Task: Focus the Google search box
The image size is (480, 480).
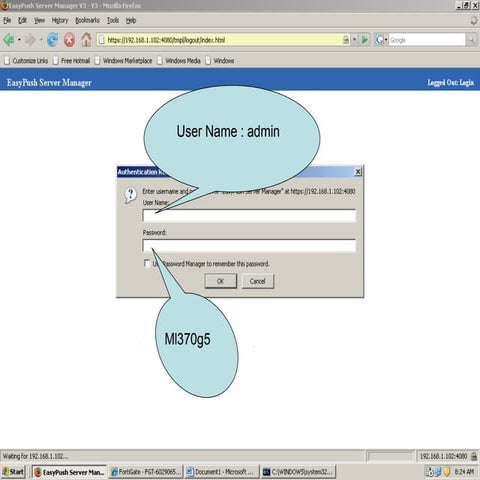Action: tap(427, 40)
